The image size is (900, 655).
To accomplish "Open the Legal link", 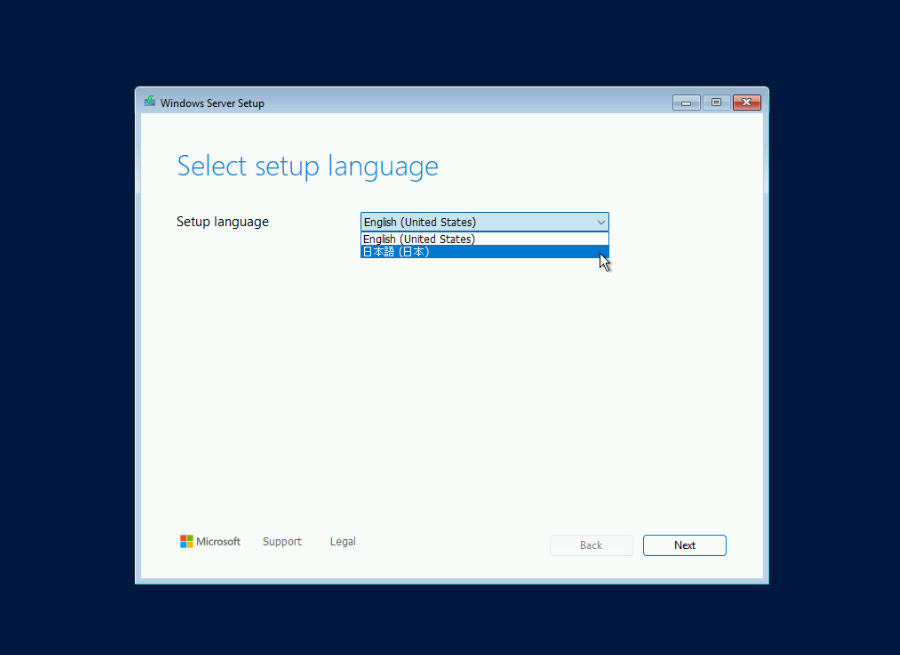I will (343, 541).
